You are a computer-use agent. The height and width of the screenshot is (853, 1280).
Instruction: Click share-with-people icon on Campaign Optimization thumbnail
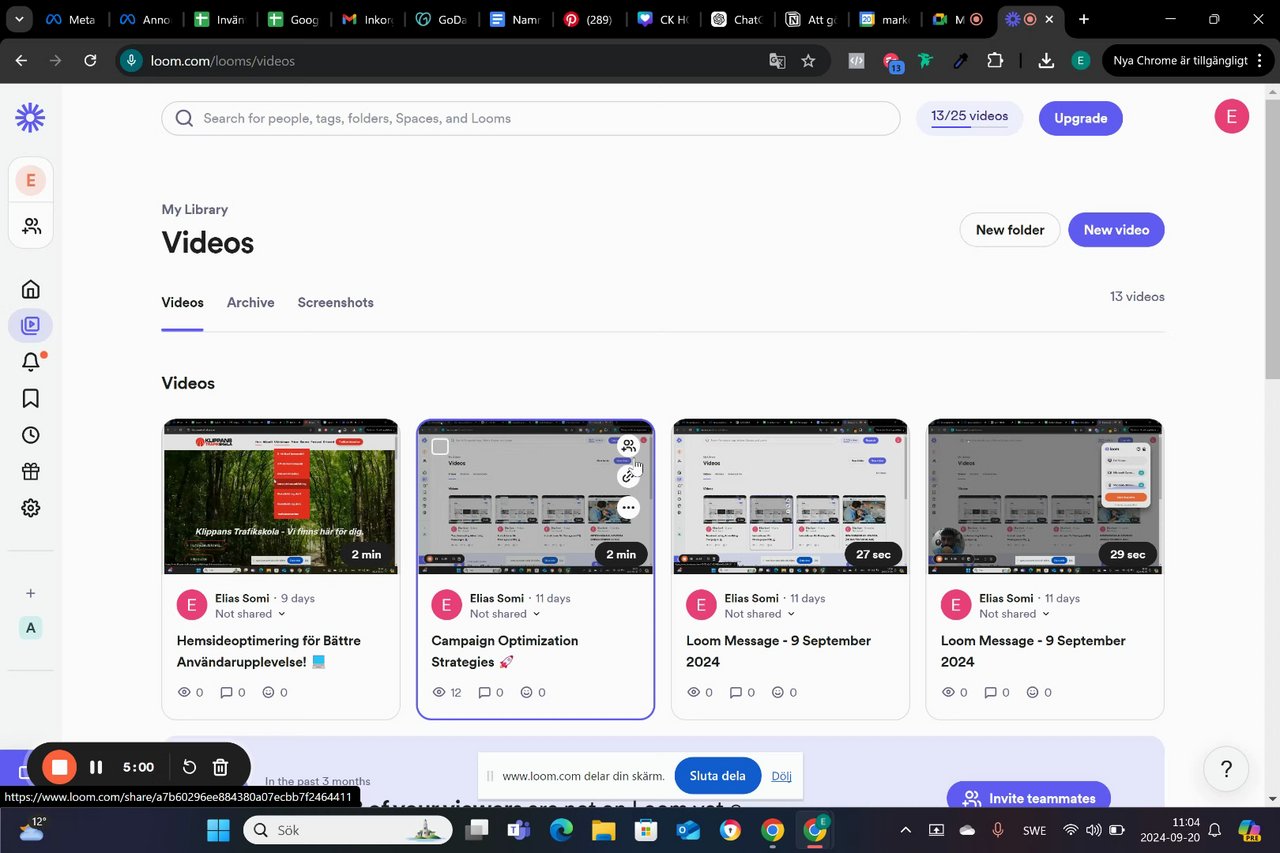(x=628, y=446)
